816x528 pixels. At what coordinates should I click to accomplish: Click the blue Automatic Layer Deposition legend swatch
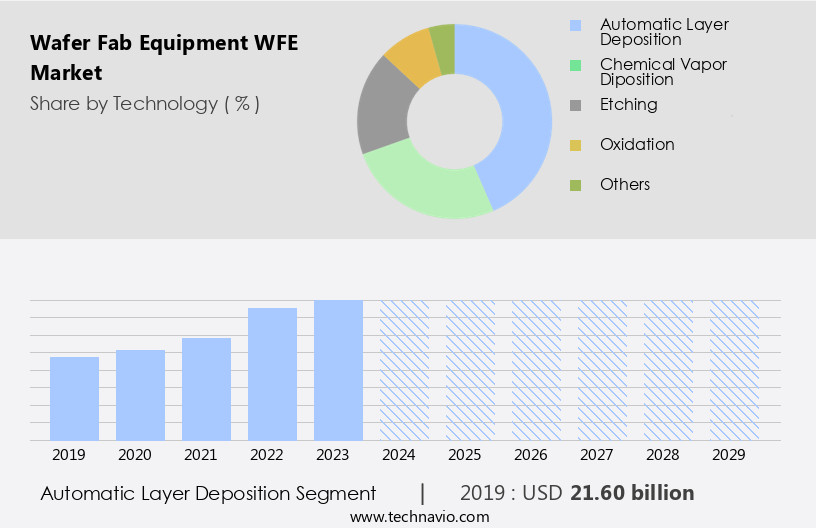[575, 25]
